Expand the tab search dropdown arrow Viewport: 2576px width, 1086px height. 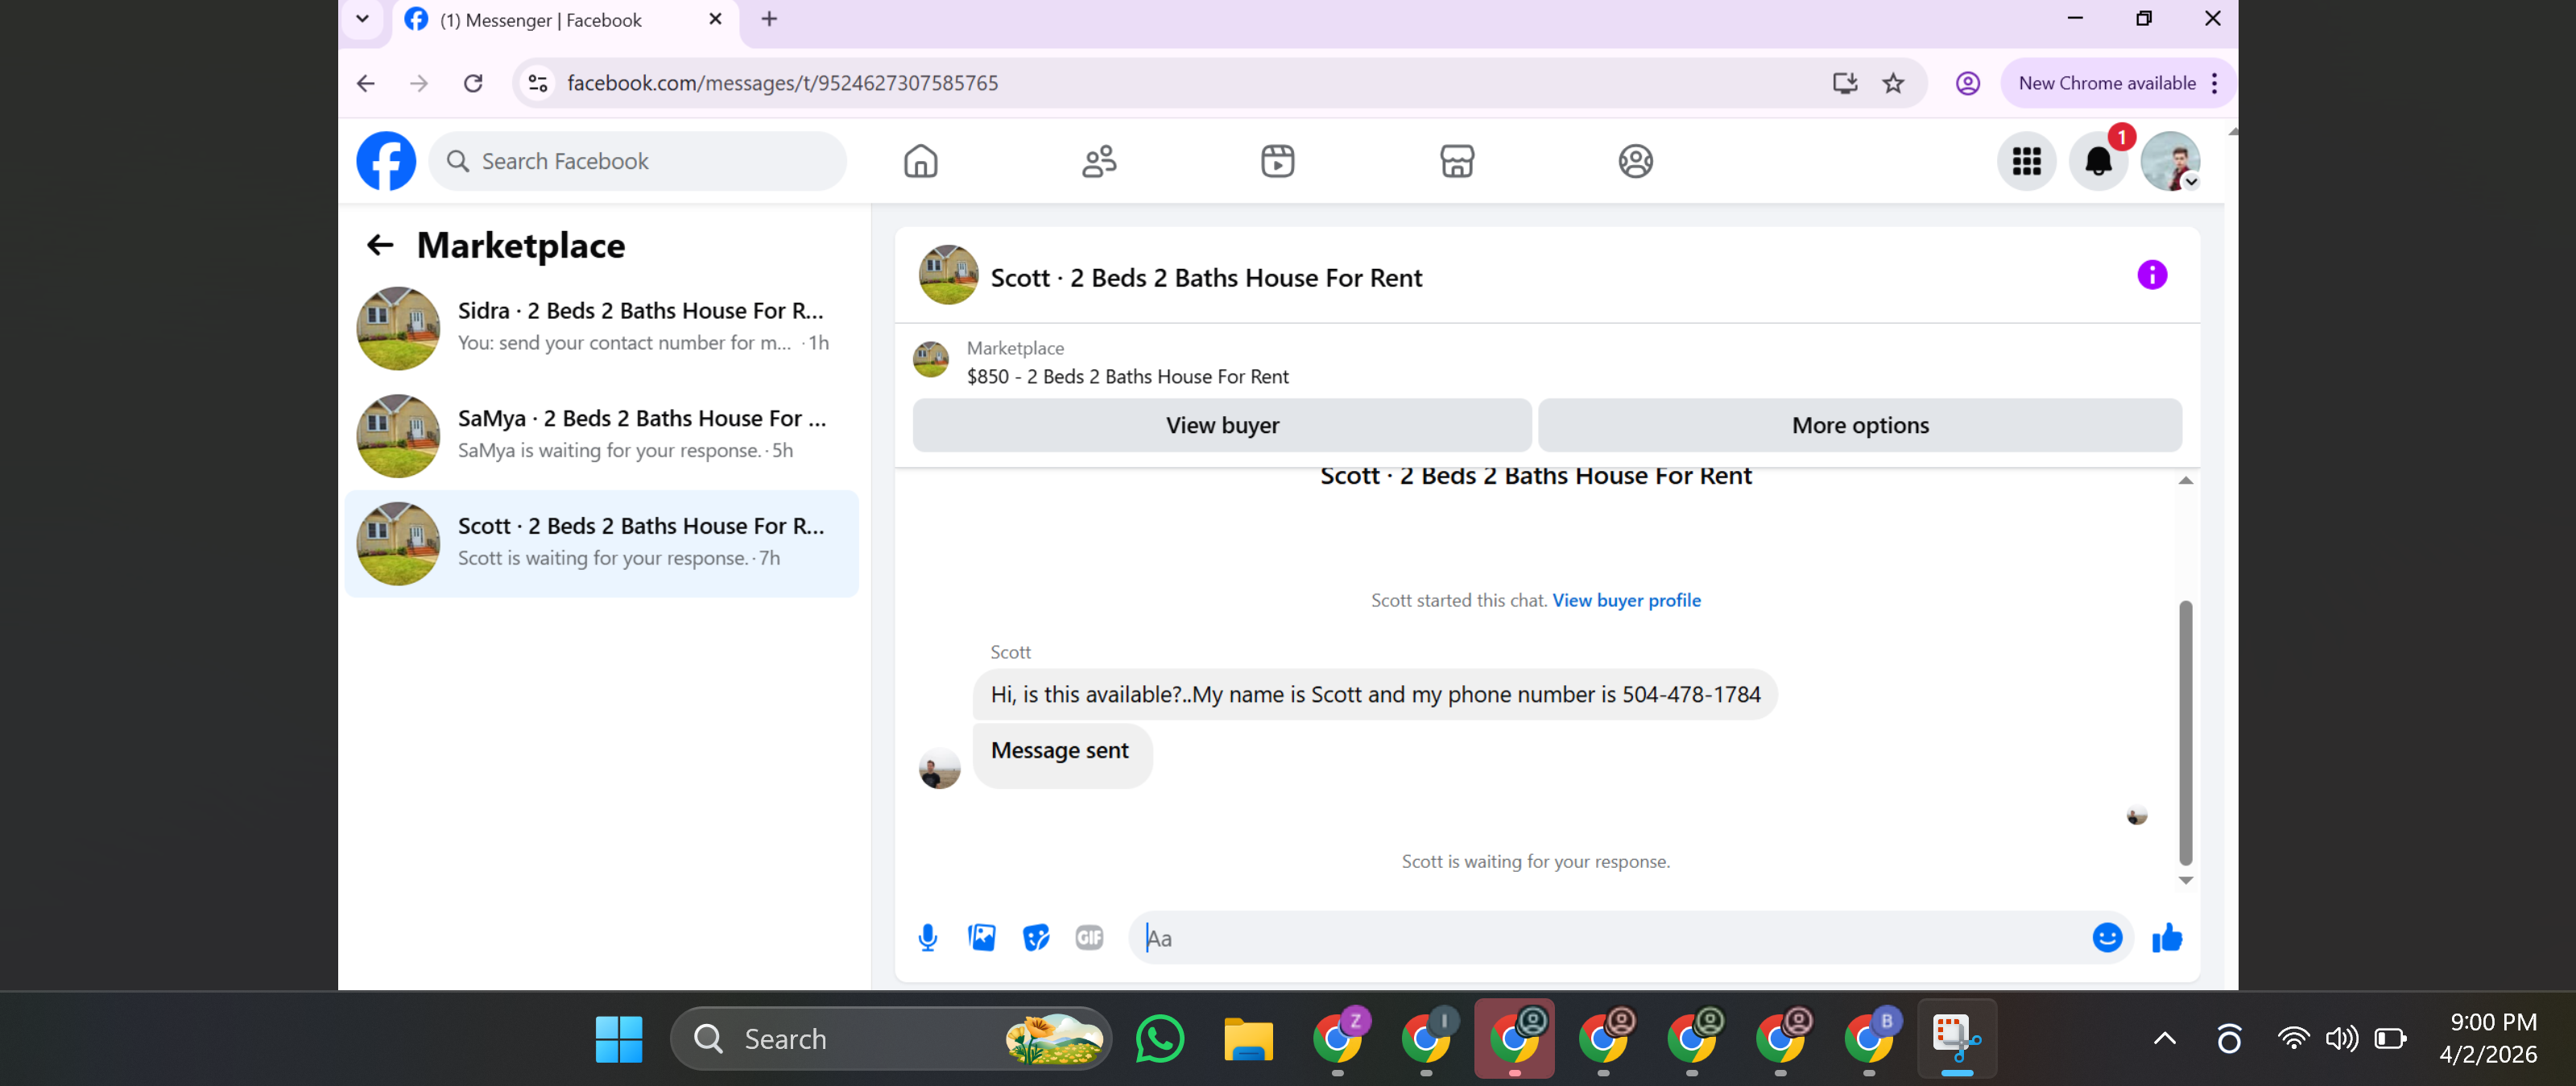[362, 19]
